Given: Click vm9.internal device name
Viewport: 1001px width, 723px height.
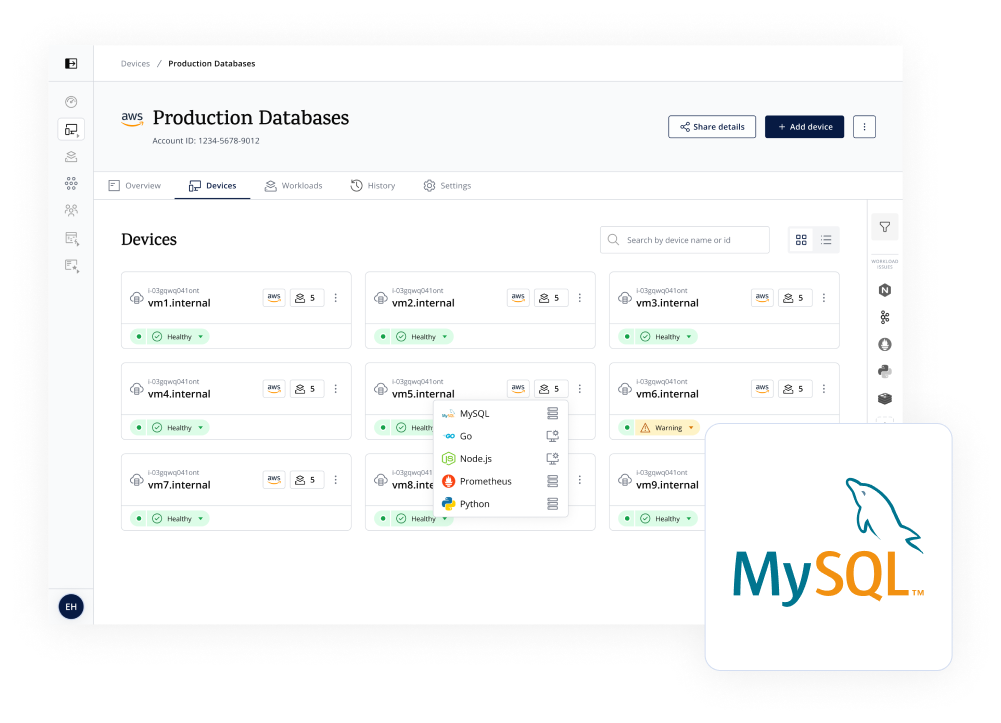Looking at the screenshot, I should 667,485.
